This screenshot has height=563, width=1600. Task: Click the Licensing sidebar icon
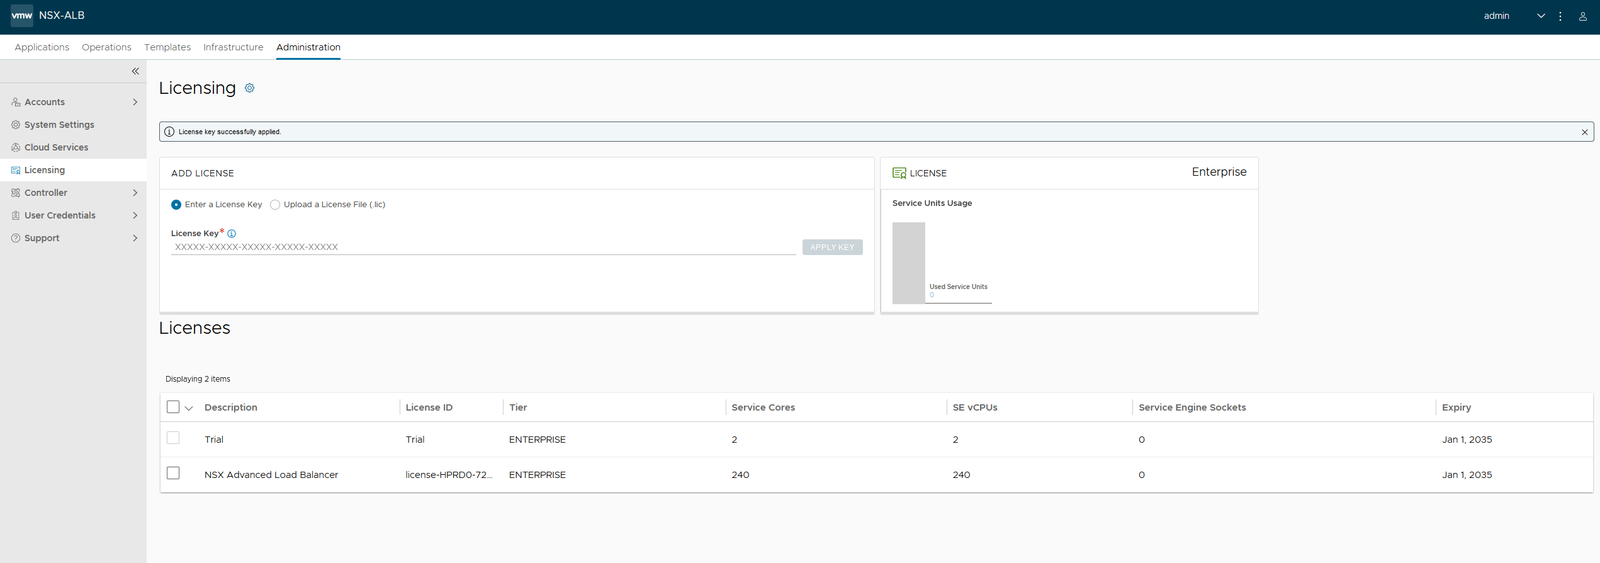coord(16,170)
